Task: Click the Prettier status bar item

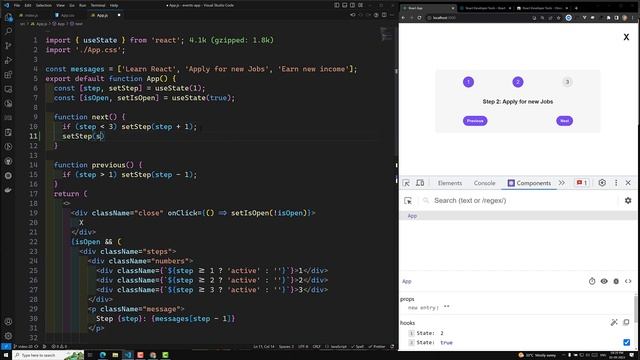Action: tap(377, 347)
